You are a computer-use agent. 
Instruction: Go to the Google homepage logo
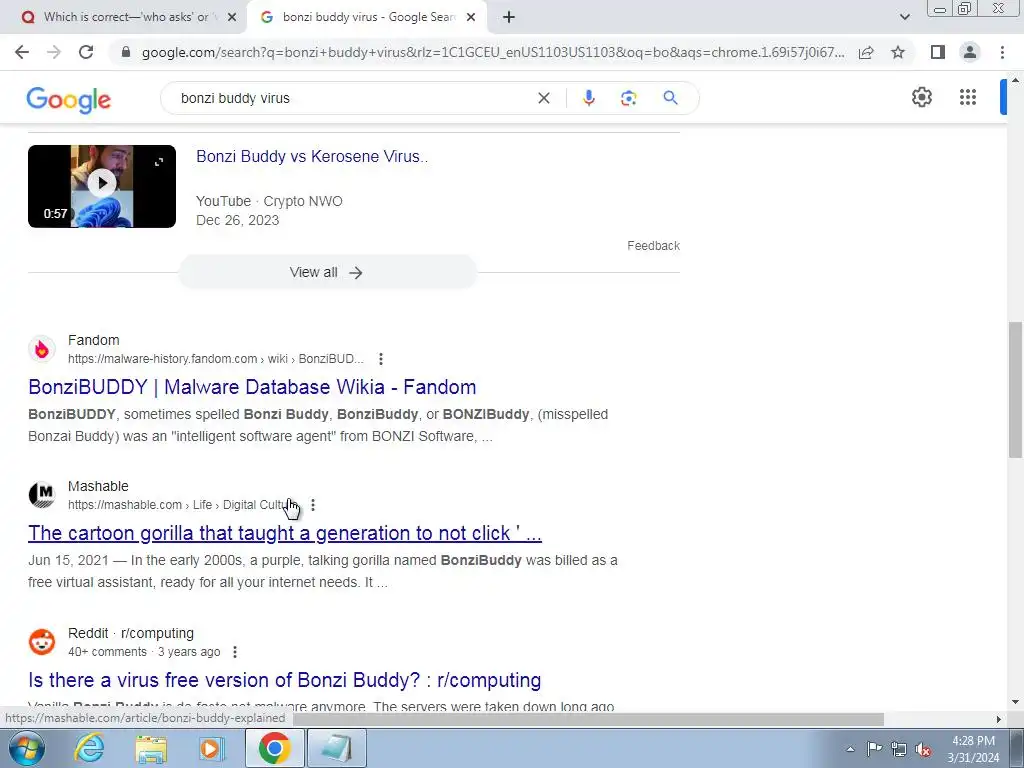69,99
